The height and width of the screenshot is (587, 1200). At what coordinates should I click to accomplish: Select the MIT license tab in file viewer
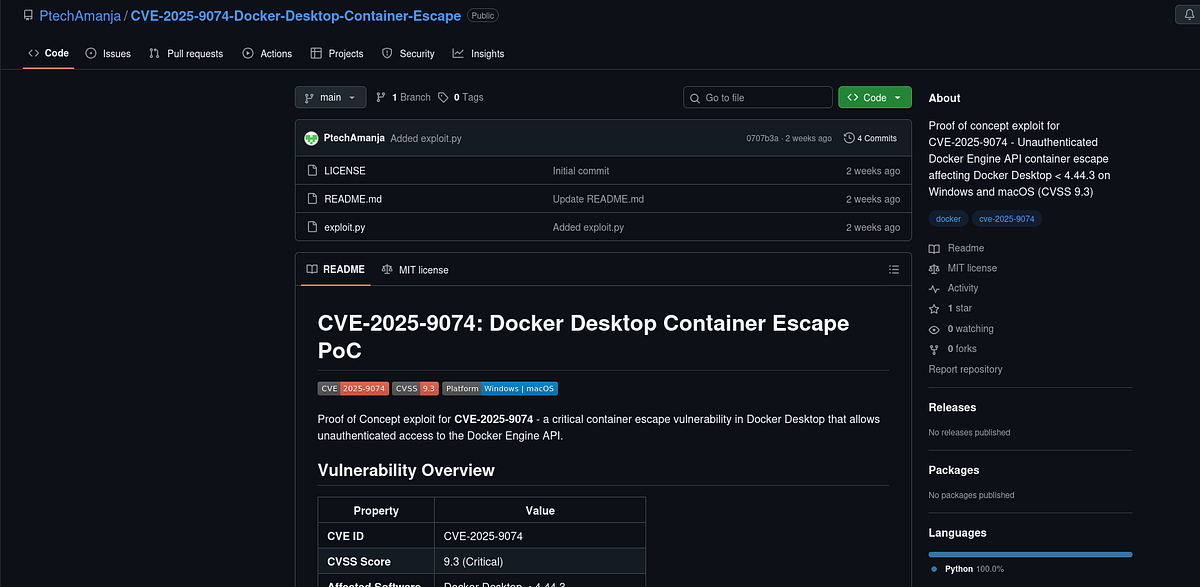pos(415,270)
